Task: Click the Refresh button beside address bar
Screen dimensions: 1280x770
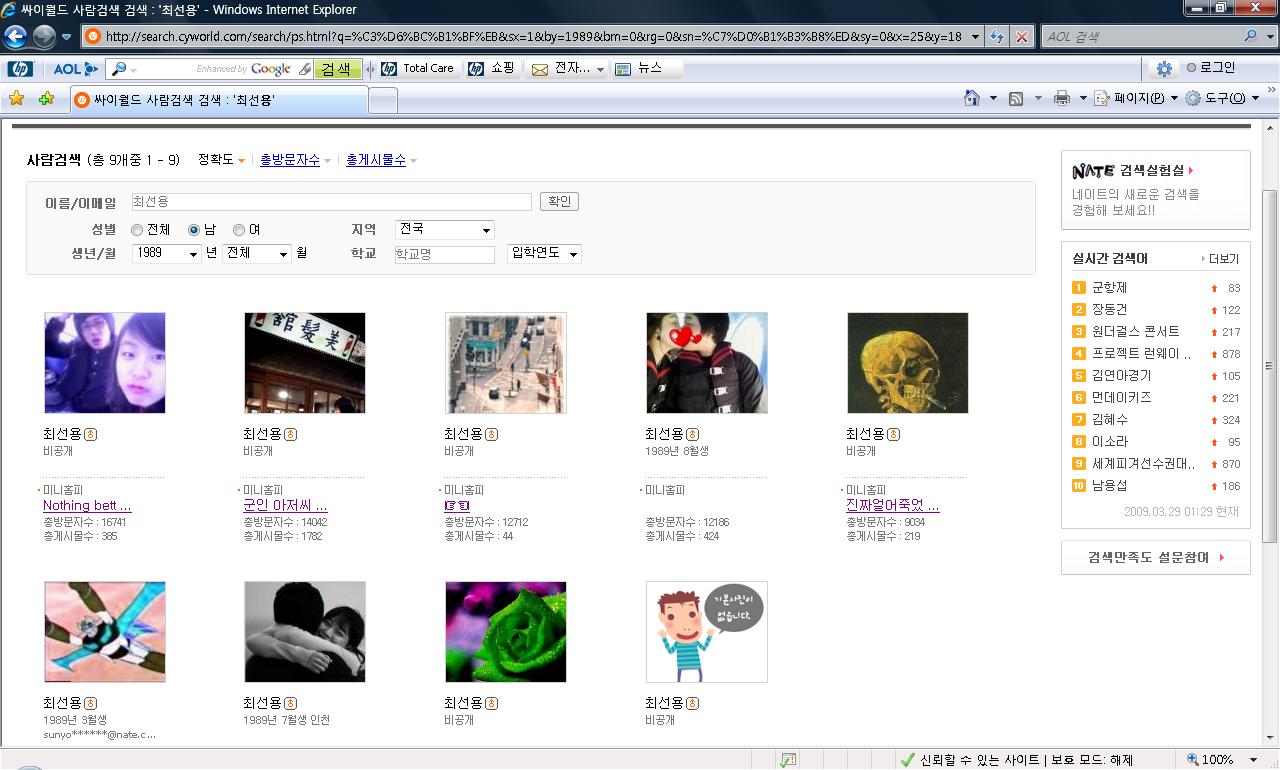Action: 996,37
